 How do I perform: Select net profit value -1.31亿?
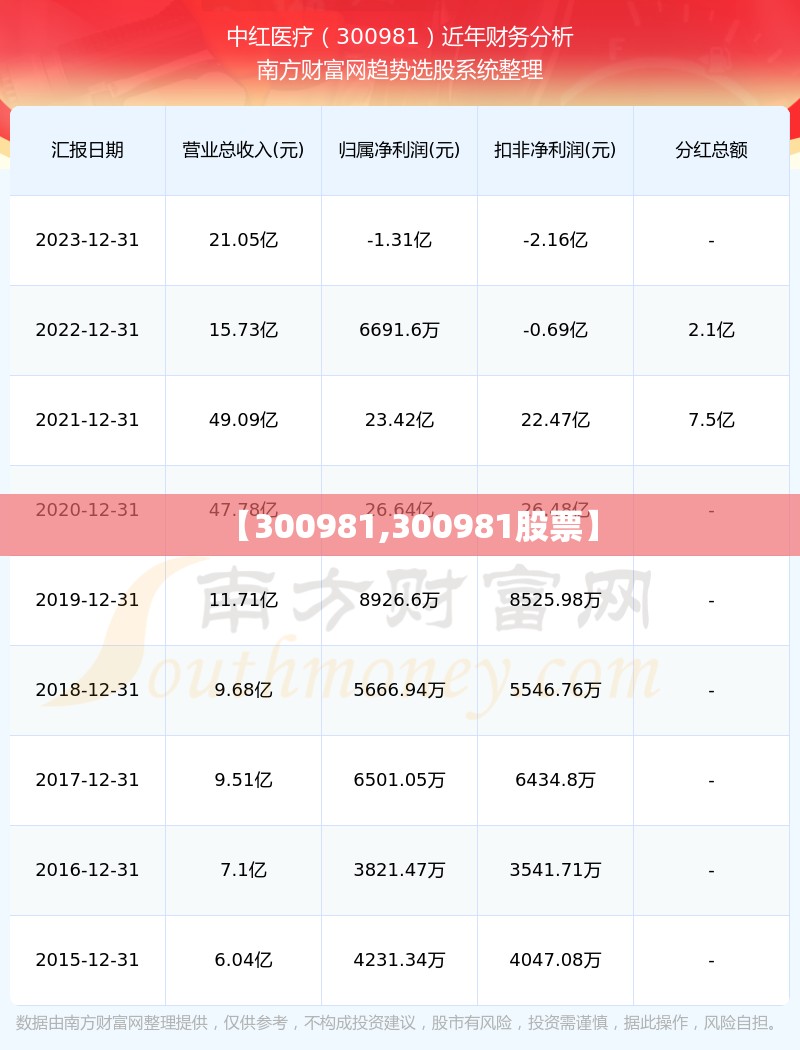[400, 240]
